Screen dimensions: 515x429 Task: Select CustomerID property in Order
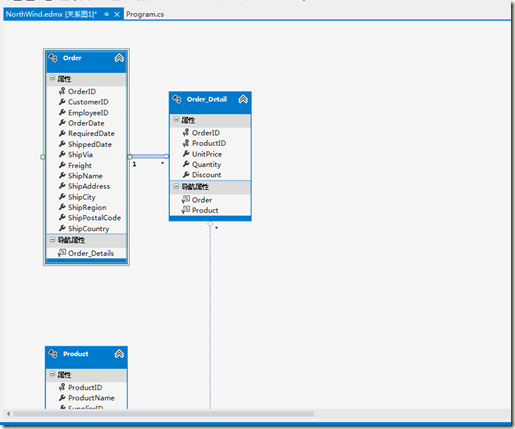88,102
